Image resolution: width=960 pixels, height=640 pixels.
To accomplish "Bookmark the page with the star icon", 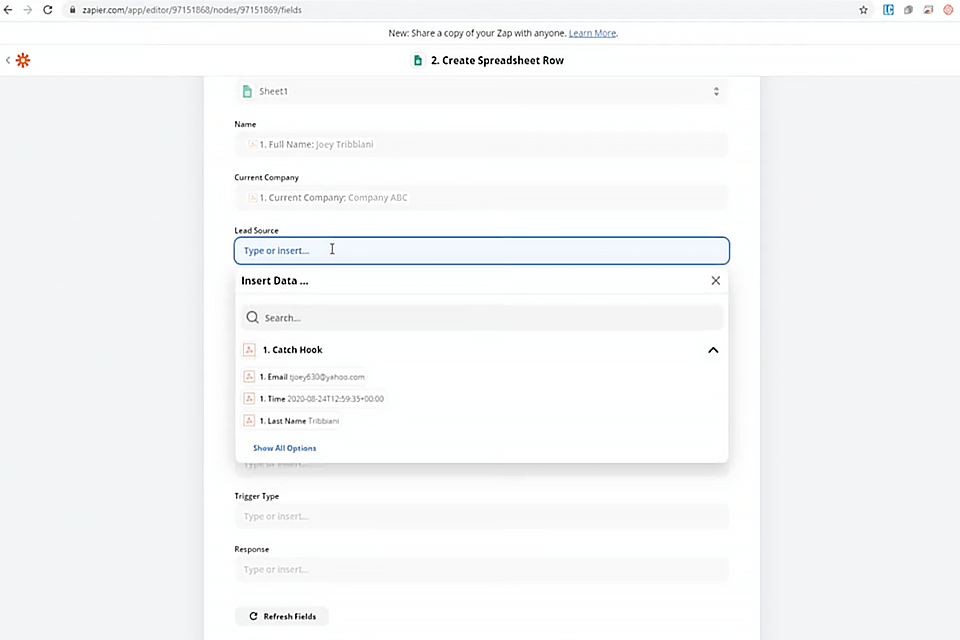I will [x=863, y=10].
